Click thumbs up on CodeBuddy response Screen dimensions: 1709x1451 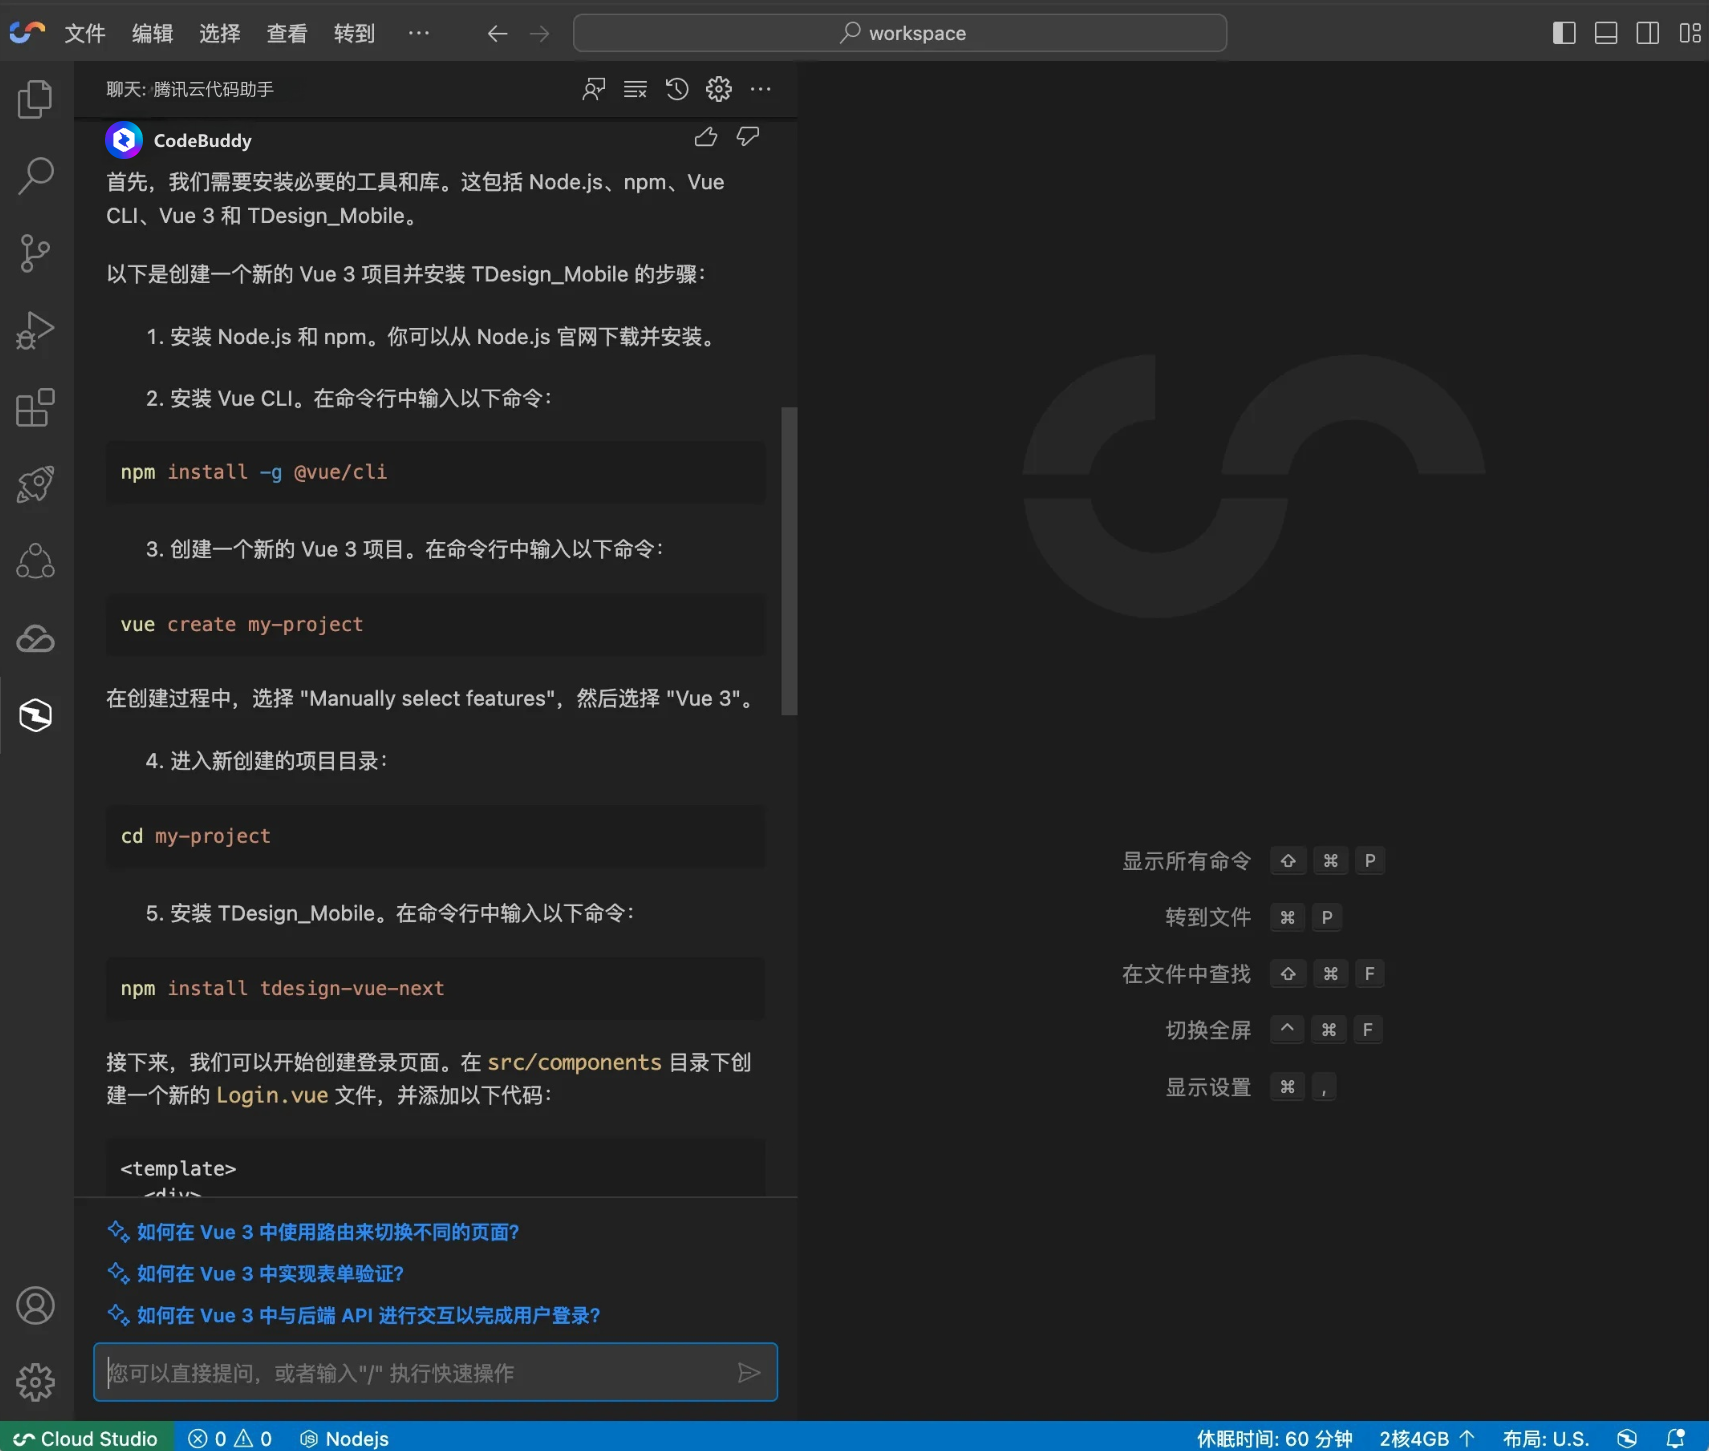[x=706, y=137]
